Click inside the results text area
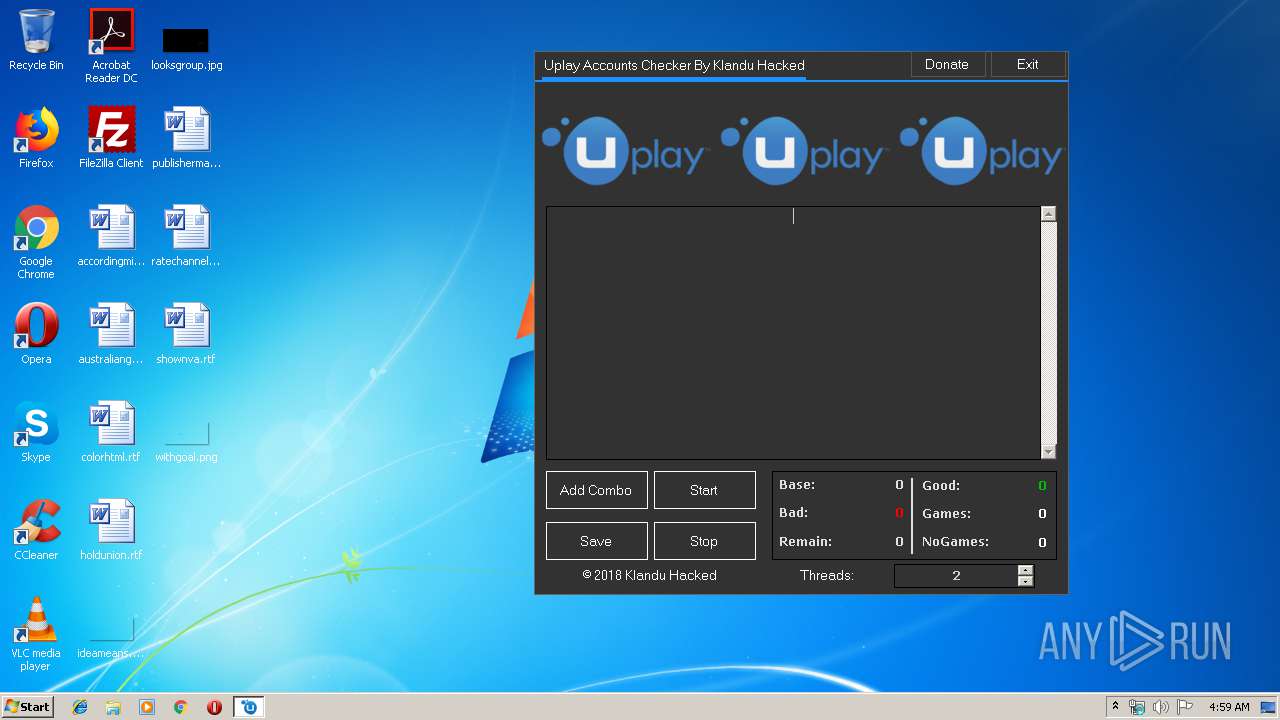Image resolution: width=1280 pixels, height=720 pixels. click(x=793, y=332)
